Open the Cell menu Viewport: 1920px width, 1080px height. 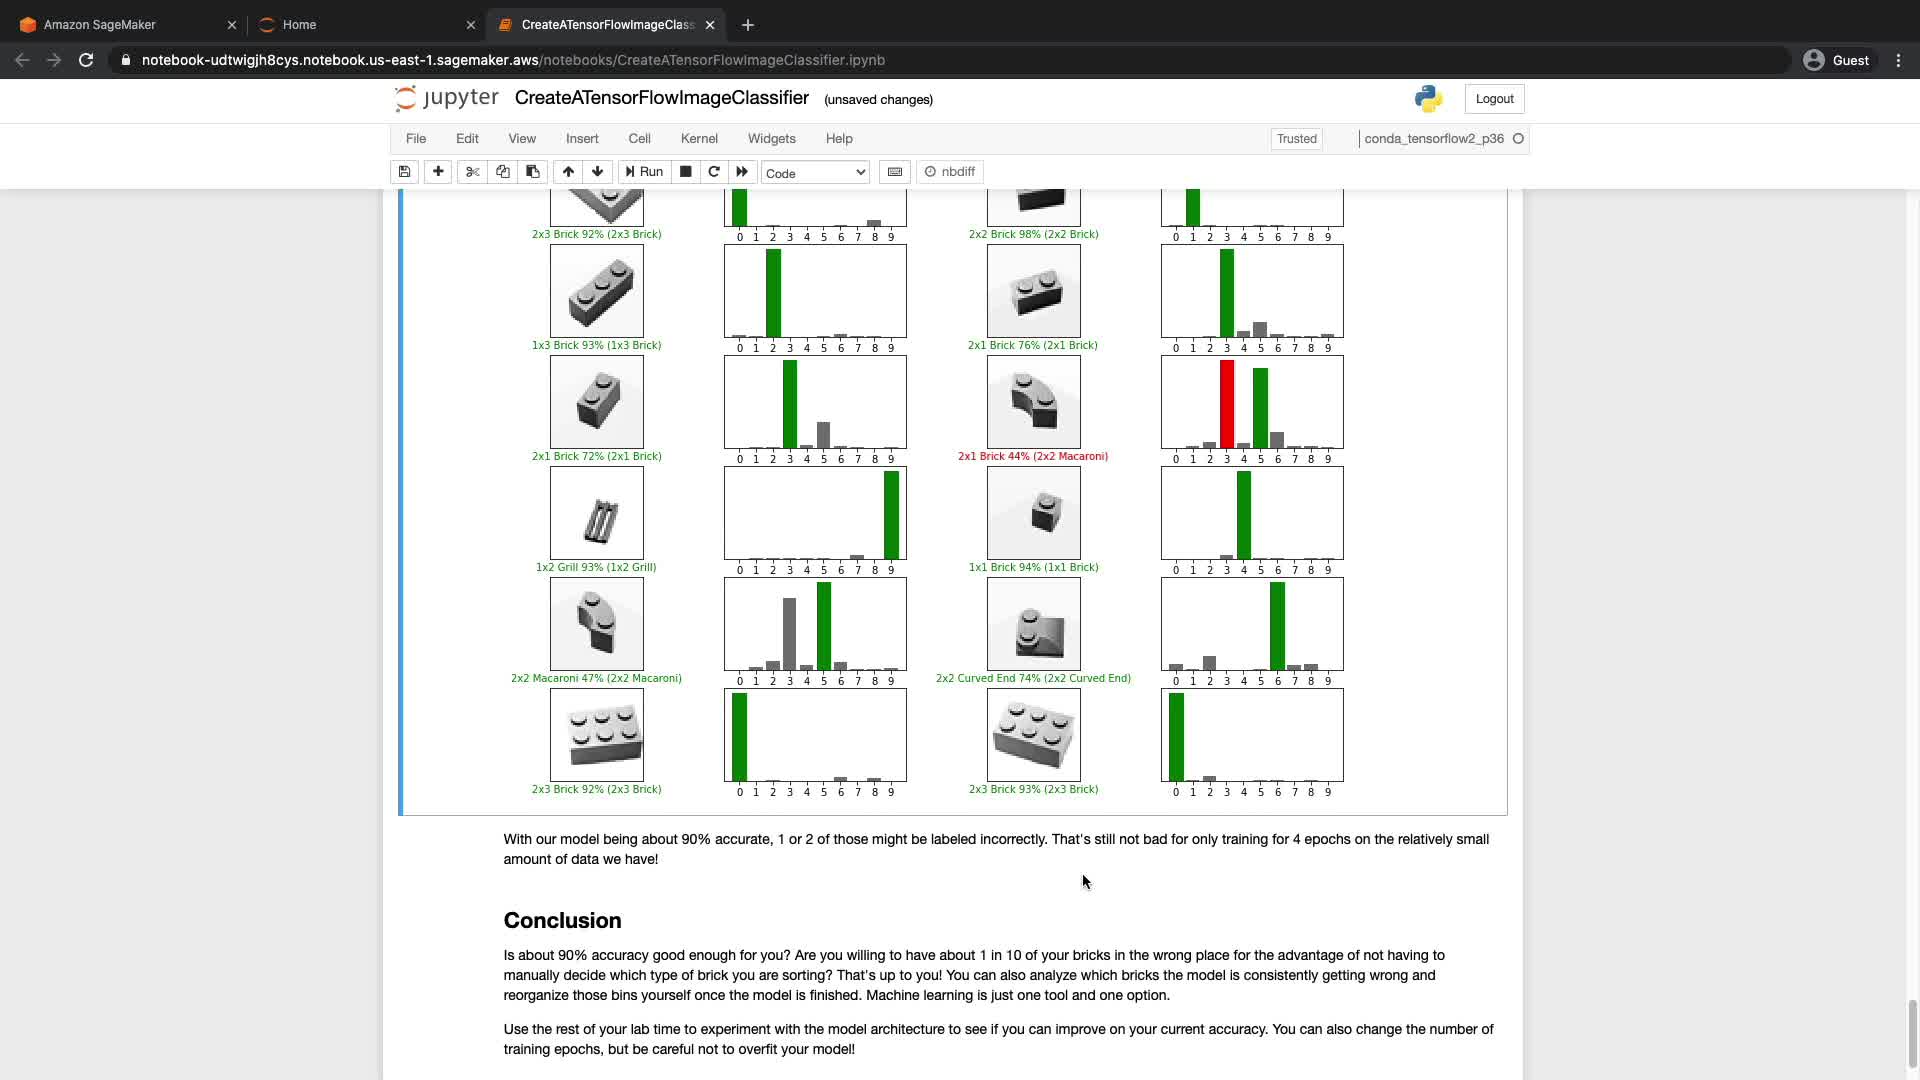click(639, 139)
